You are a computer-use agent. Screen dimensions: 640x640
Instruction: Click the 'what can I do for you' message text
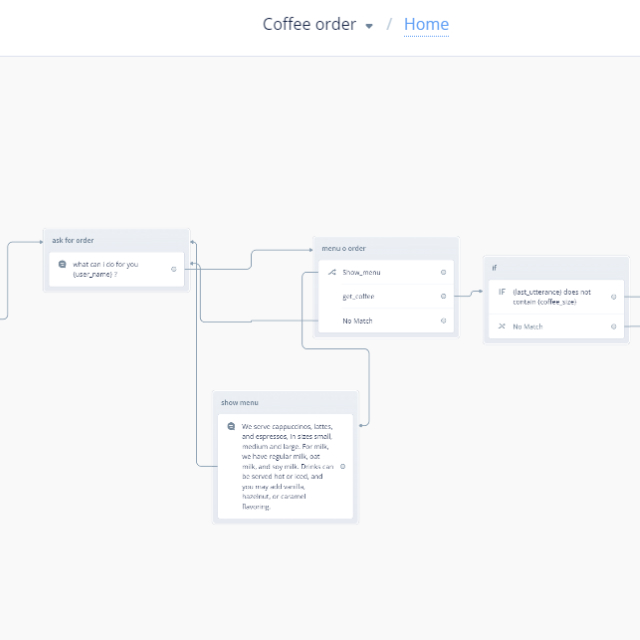[105, 269]
